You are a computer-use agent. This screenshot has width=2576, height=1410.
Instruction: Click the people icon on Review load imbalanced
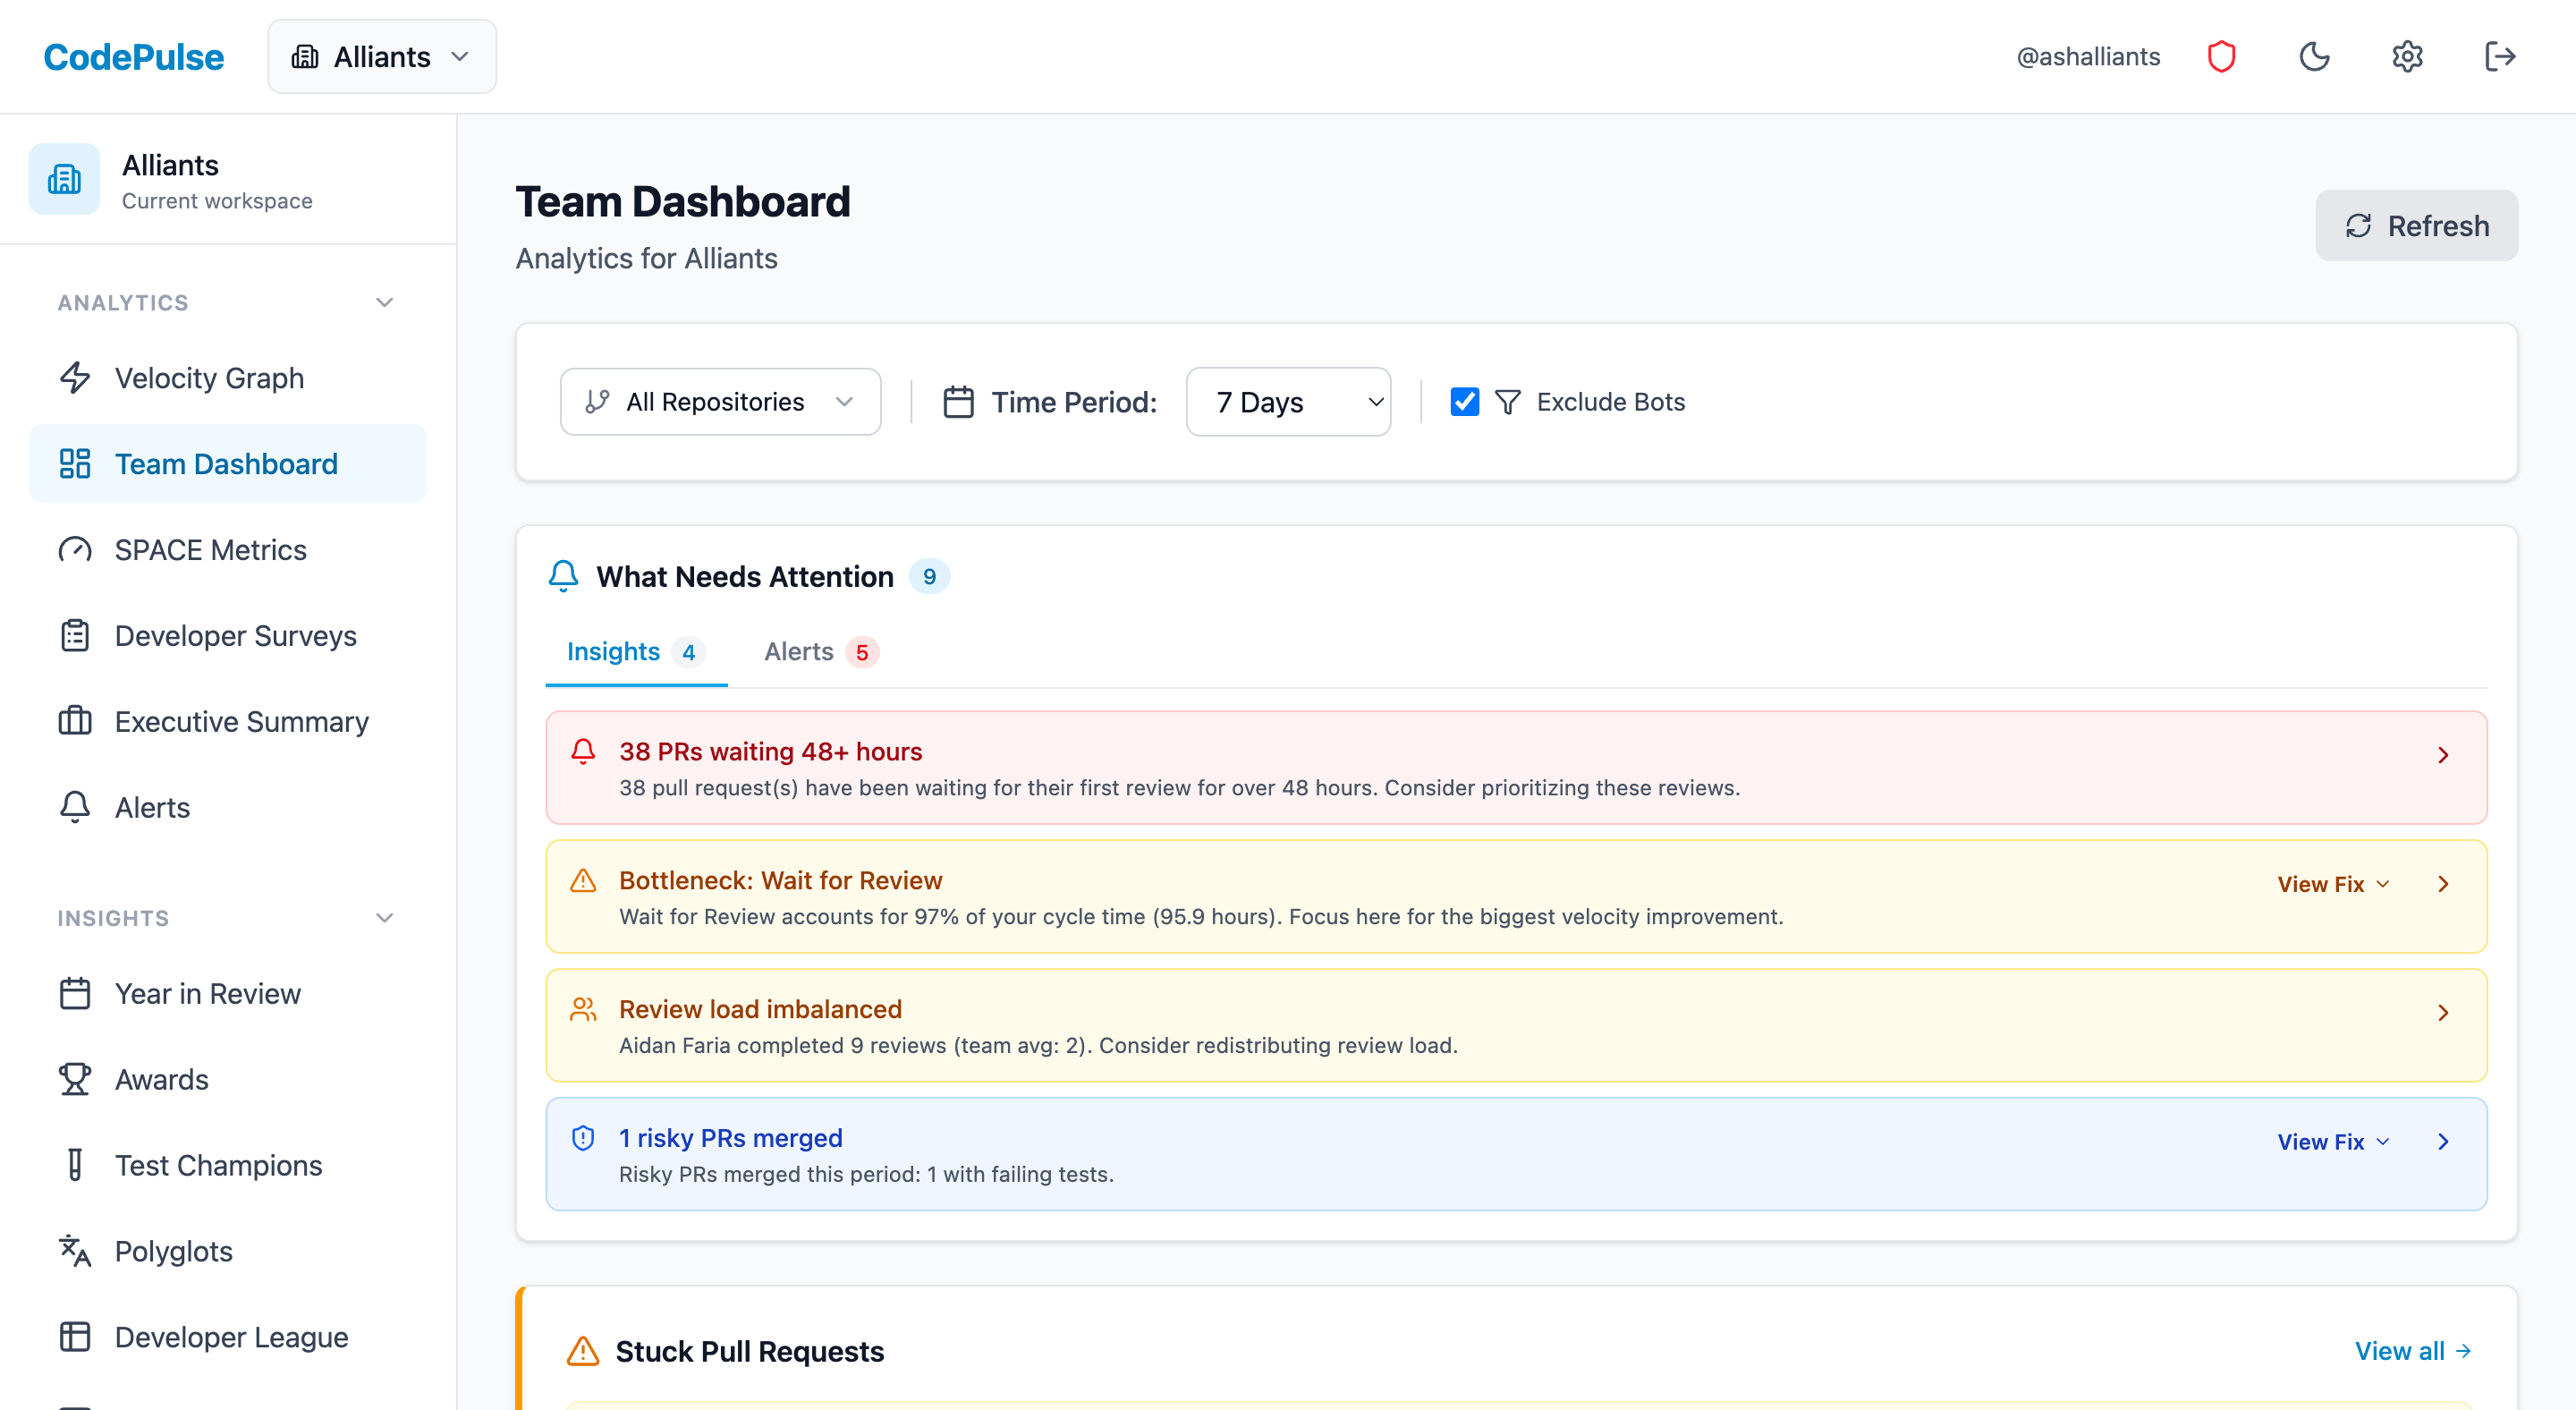pyautogui.click(x=583, y=1009)
